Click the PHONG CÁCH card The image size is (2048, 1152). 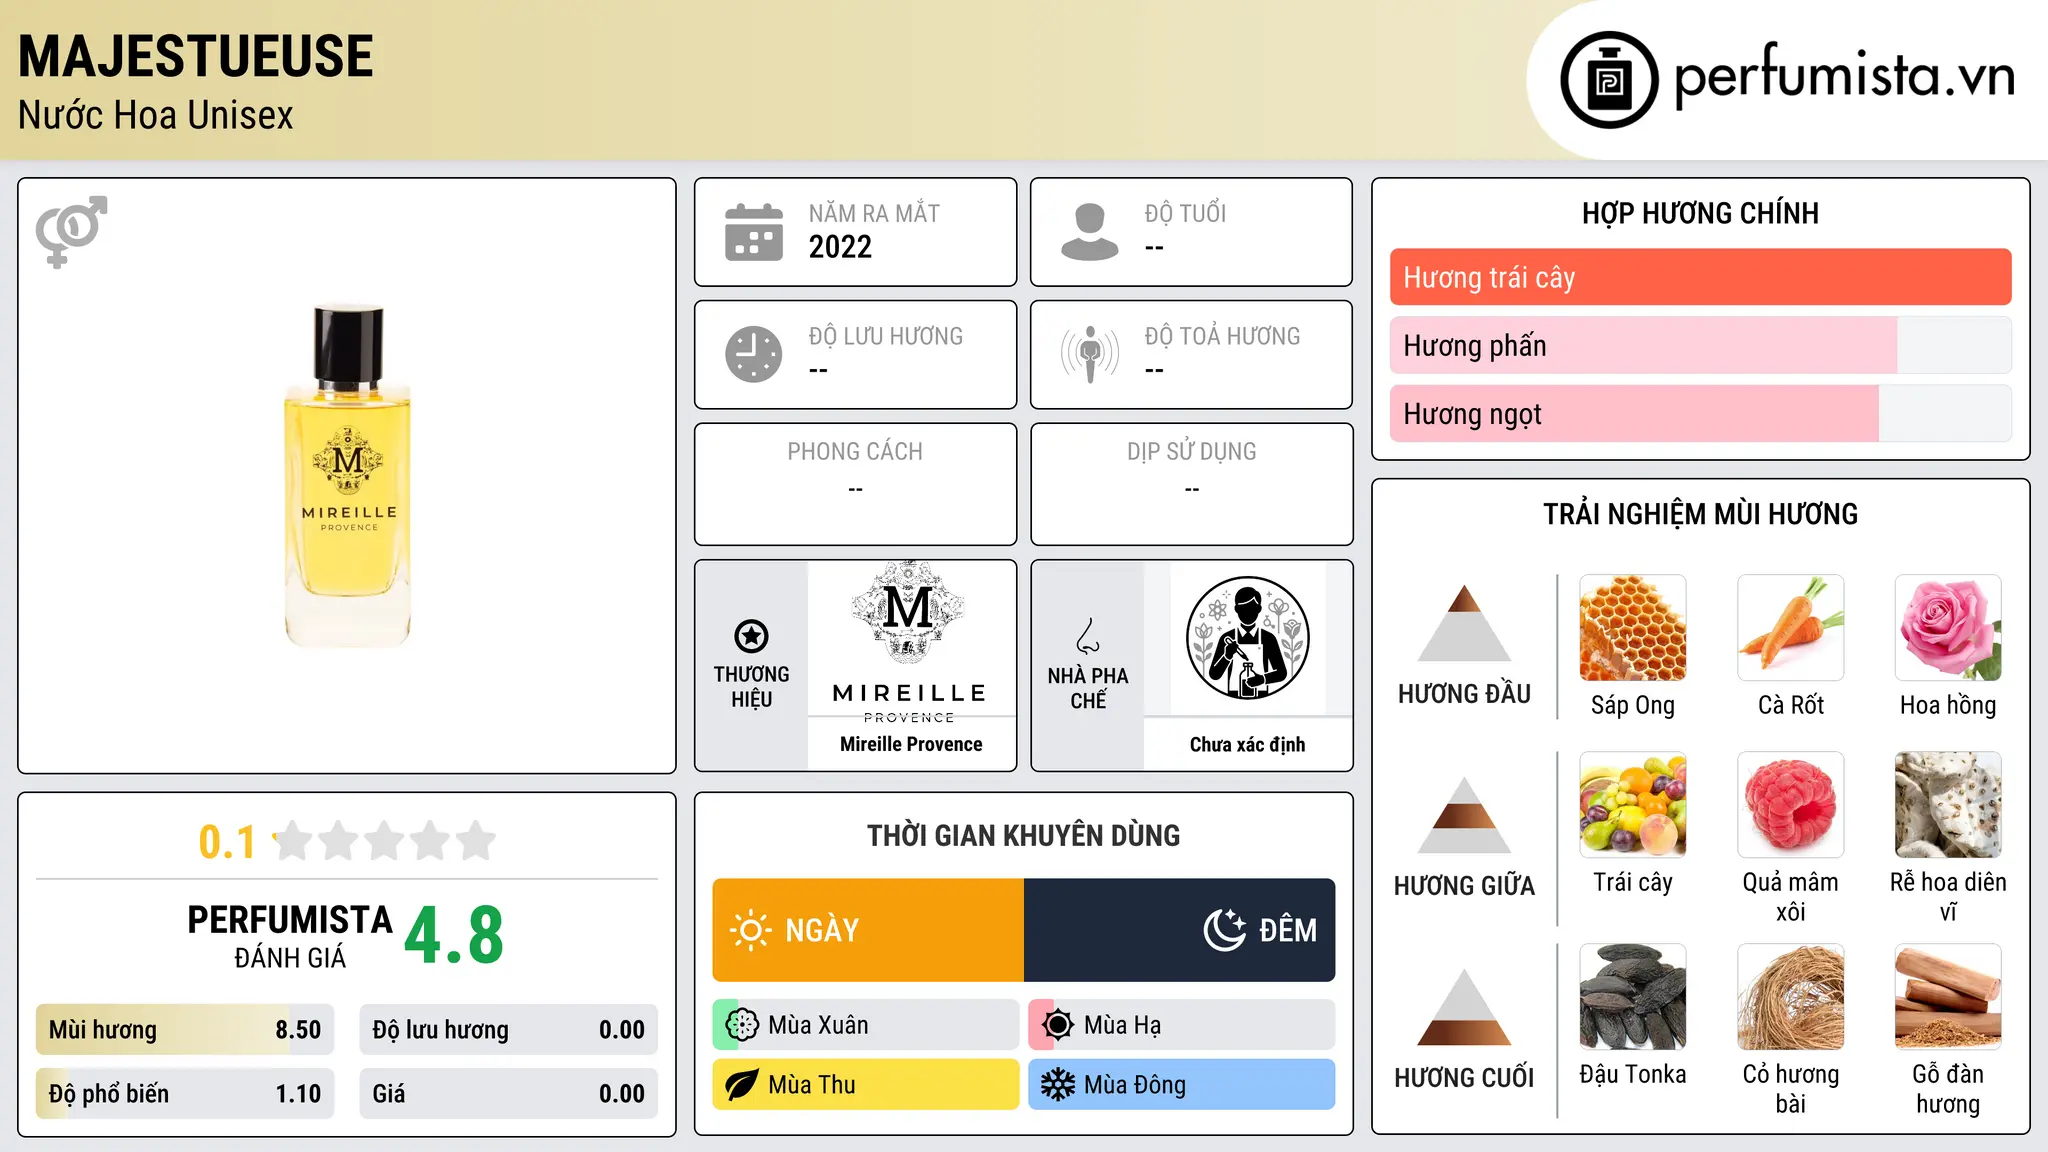855,484
